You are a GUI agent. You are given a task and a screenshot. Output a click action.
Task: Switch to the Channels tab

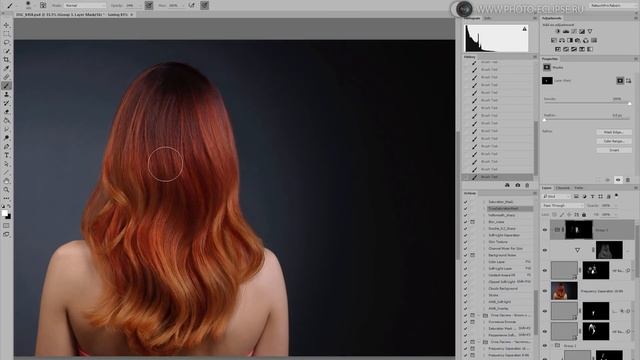coord(563,188)
